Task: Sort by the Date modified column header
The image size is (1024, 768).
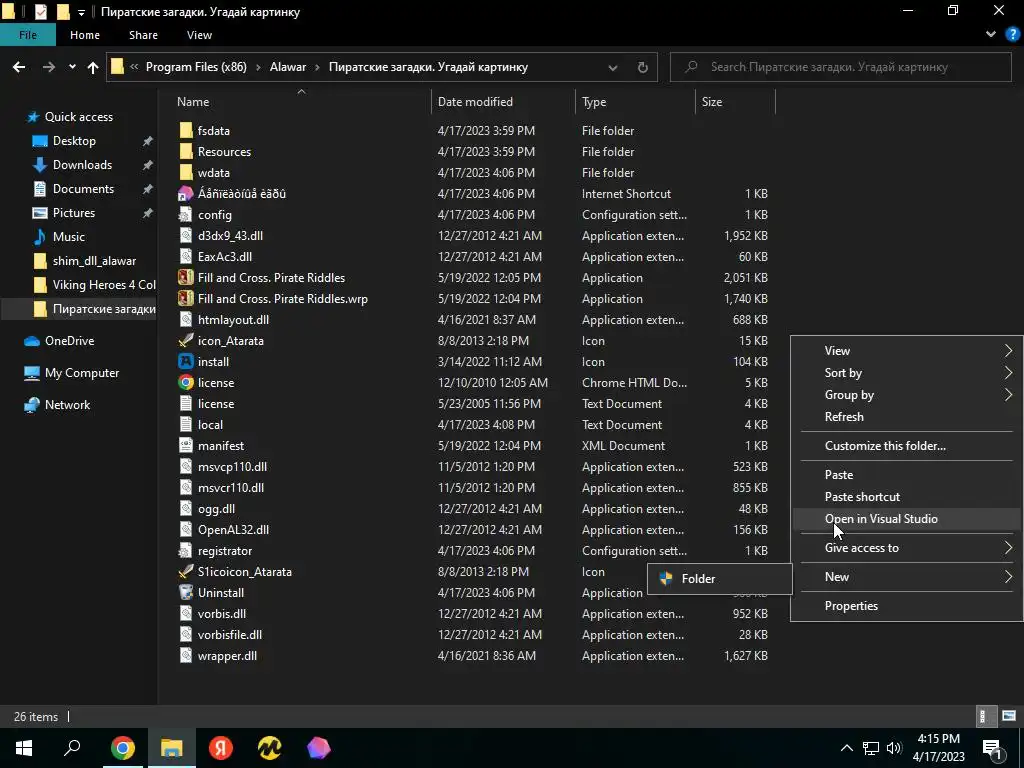Action: pyautogui.click(x=475, y=102)
